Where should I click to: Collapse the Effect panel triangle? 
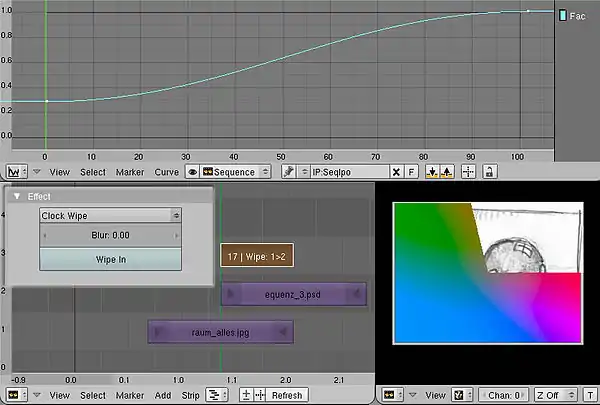pos(17,196)
